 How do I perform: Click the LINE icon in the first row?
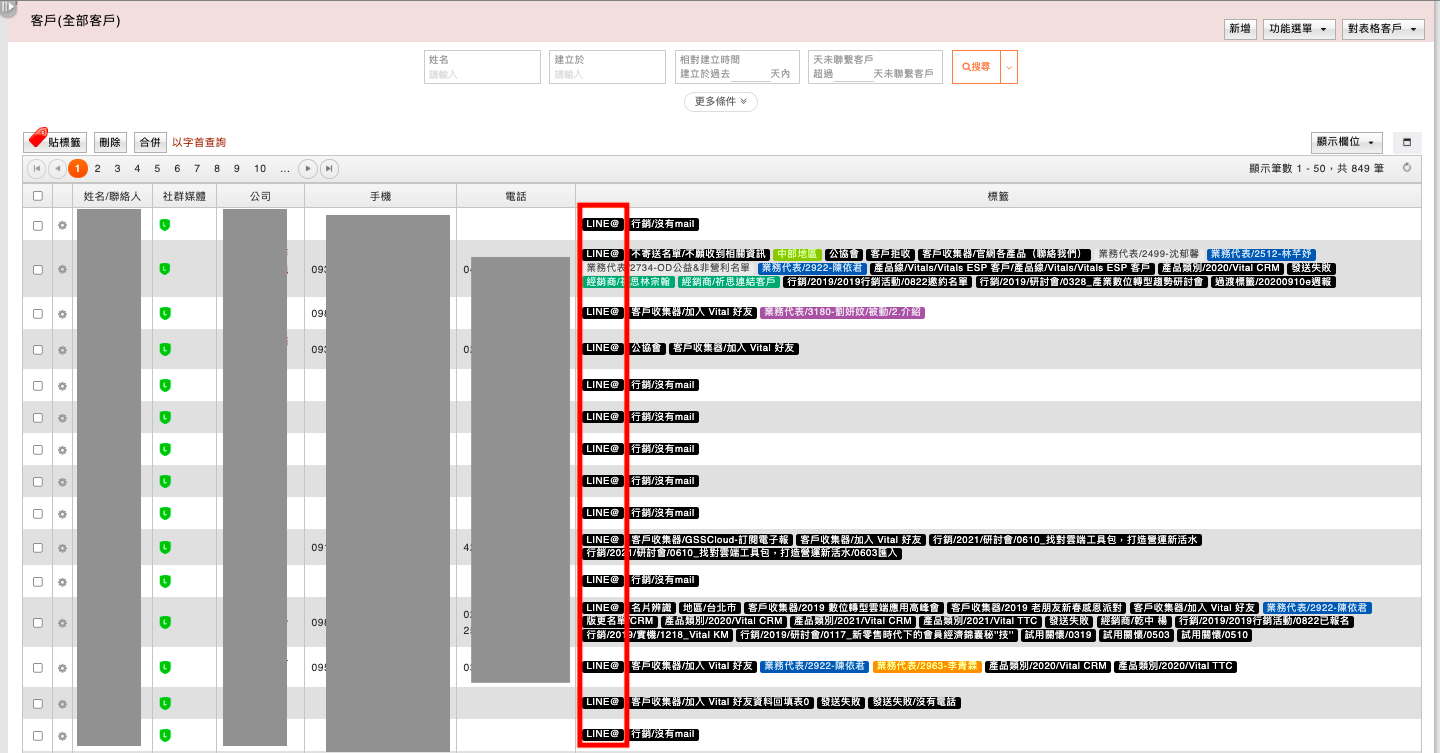pos(165,225)
